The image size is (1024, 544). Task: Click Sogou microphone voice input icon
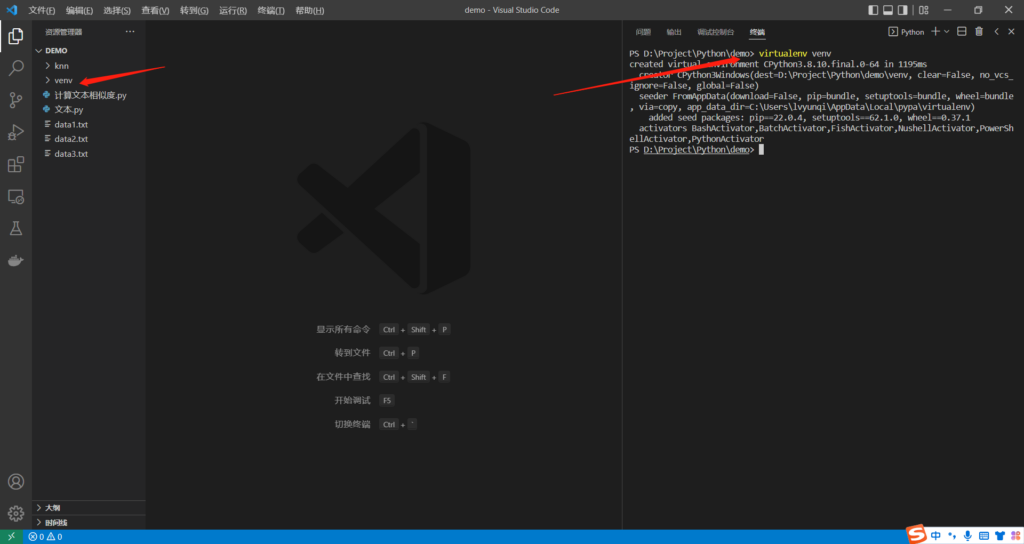(968, 536)
